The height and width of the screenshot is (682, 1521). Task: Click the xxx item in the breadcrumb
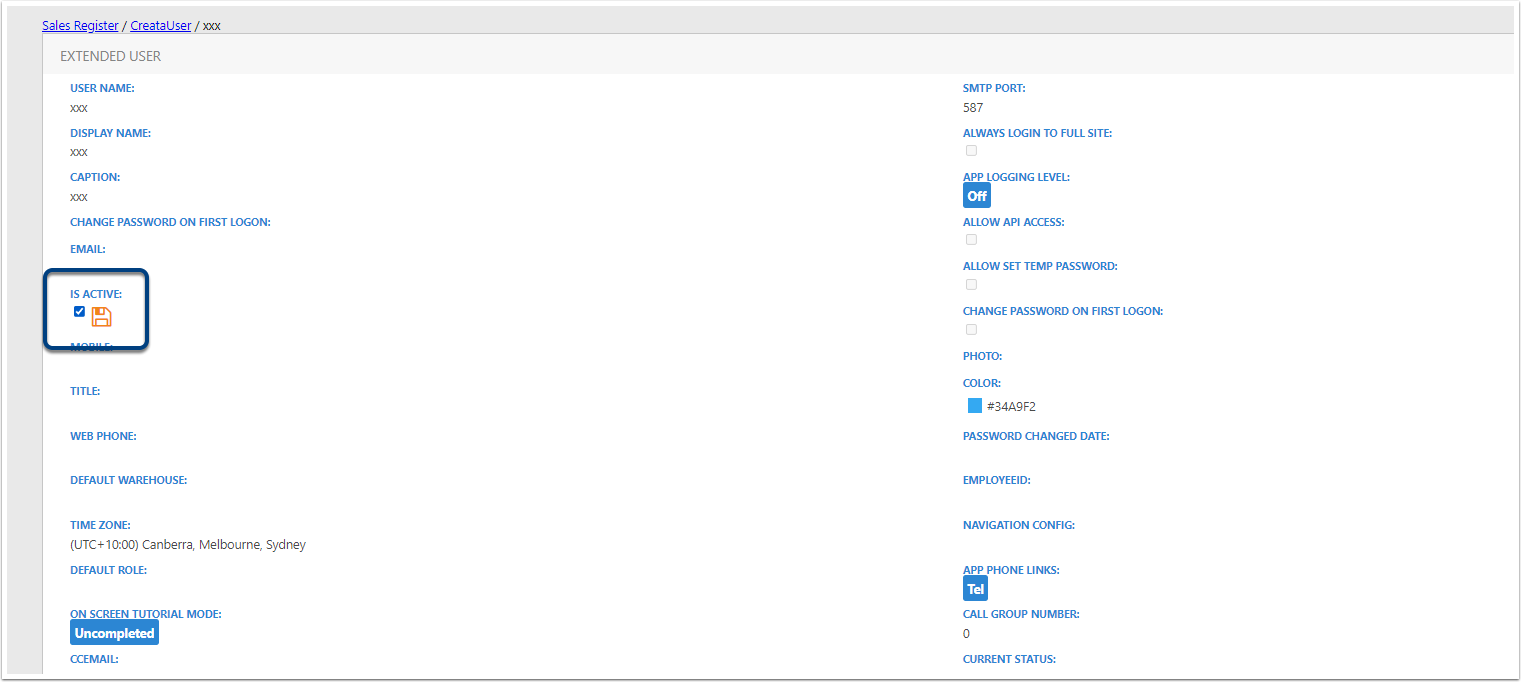pyautogui.click(x=212, y=26)
